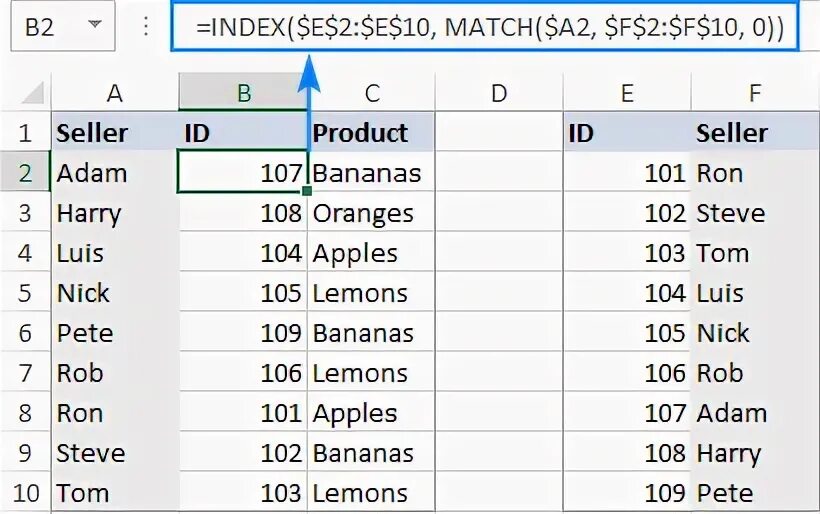Viewport: 820px width, 514px height.
Task: Click the Seller header in column F
Action: [x=754, y=133]
